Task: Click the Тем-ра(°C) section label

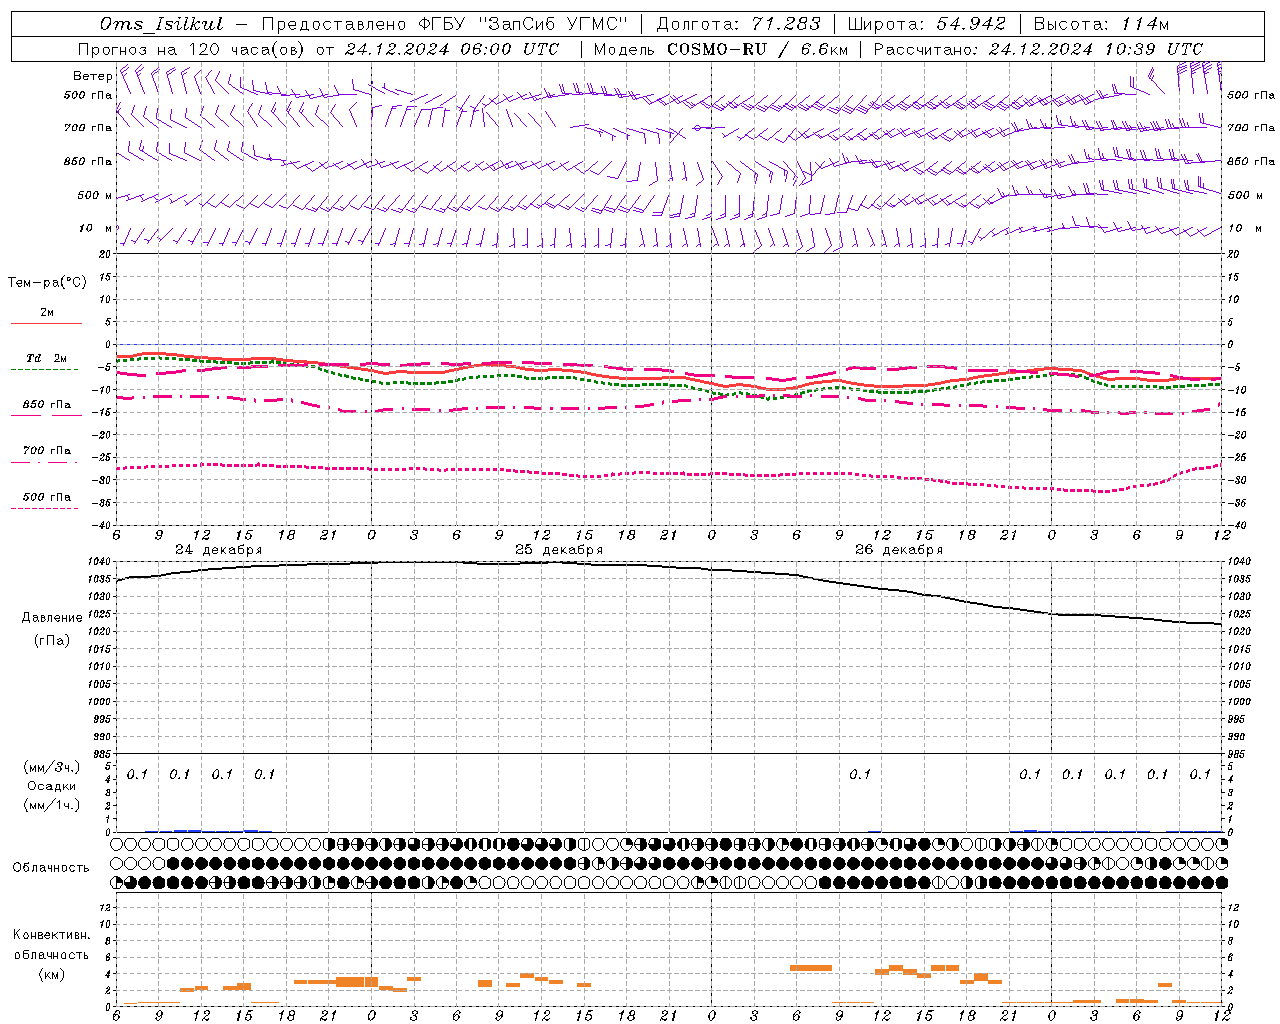Action: tap(47, 283)
